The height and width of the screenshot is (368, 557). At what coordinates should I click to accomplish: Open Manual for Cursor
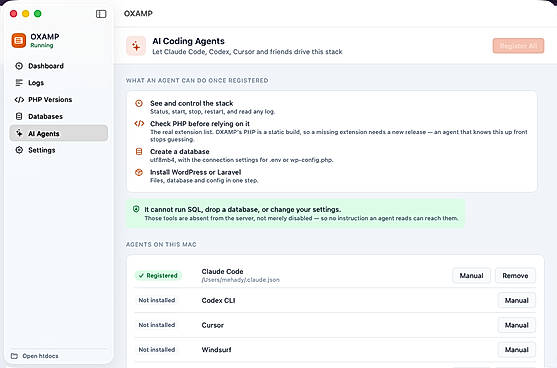tap(517, 325)
